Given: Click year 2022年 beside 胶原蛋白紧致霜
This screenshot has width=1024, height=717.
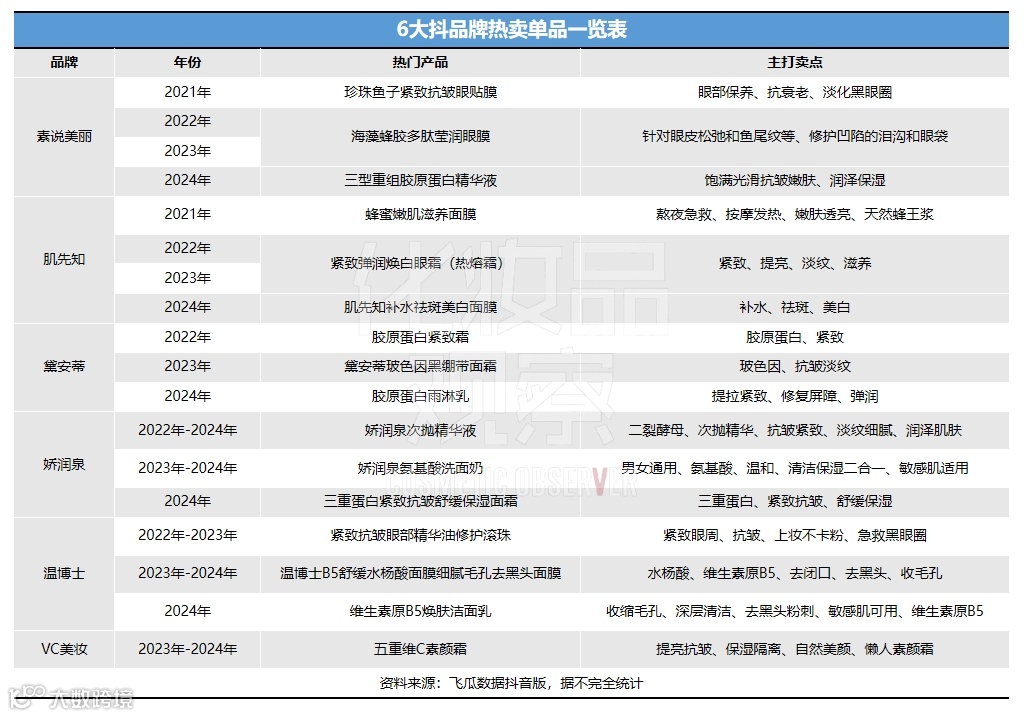Looking at the screenshot, I should 187,337.
